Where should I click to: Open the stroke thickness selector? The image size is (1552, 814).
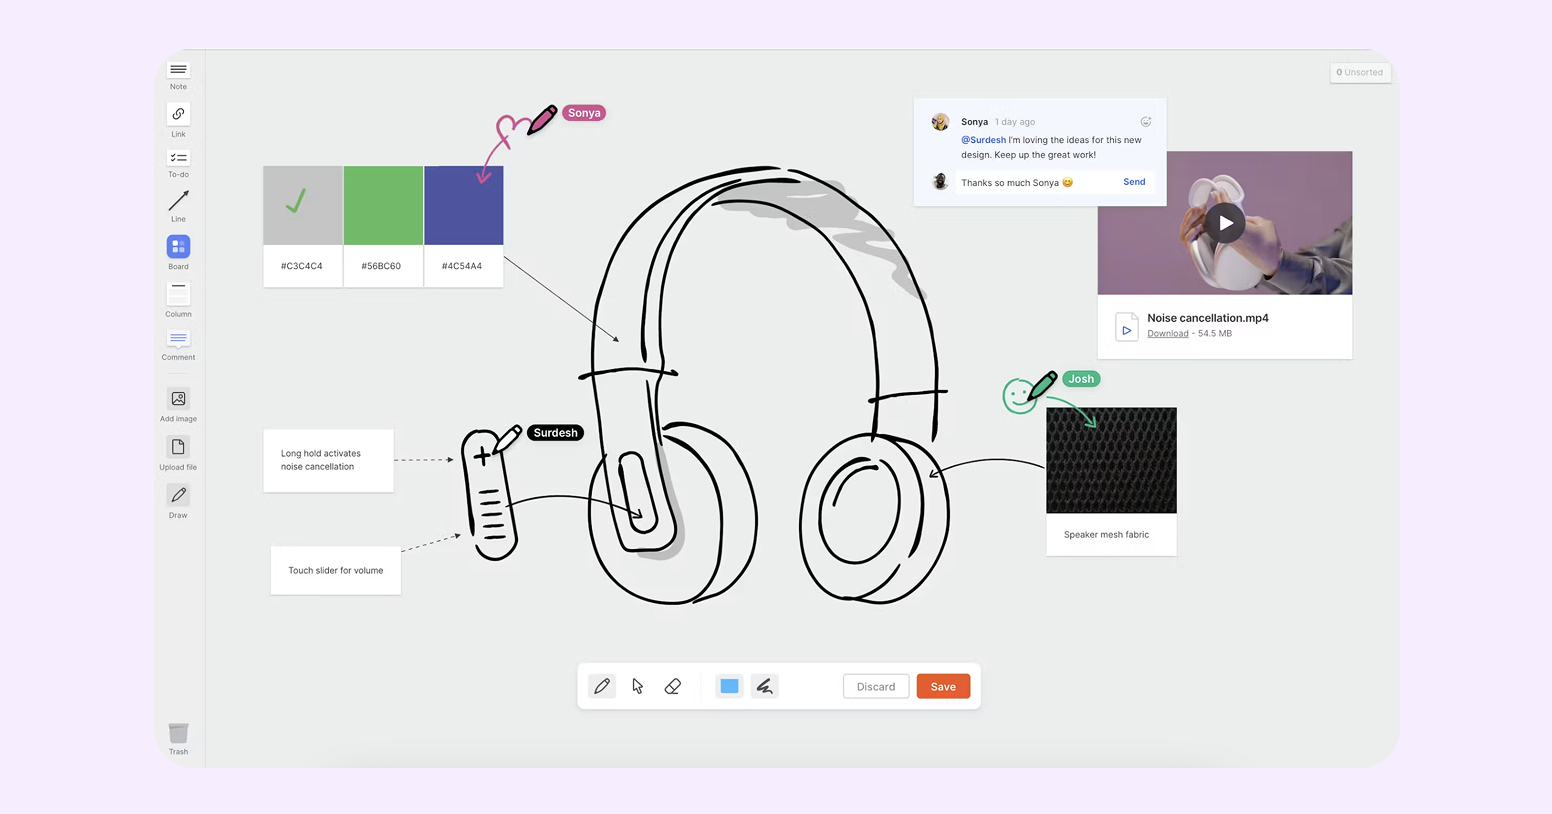pos(765,687)
